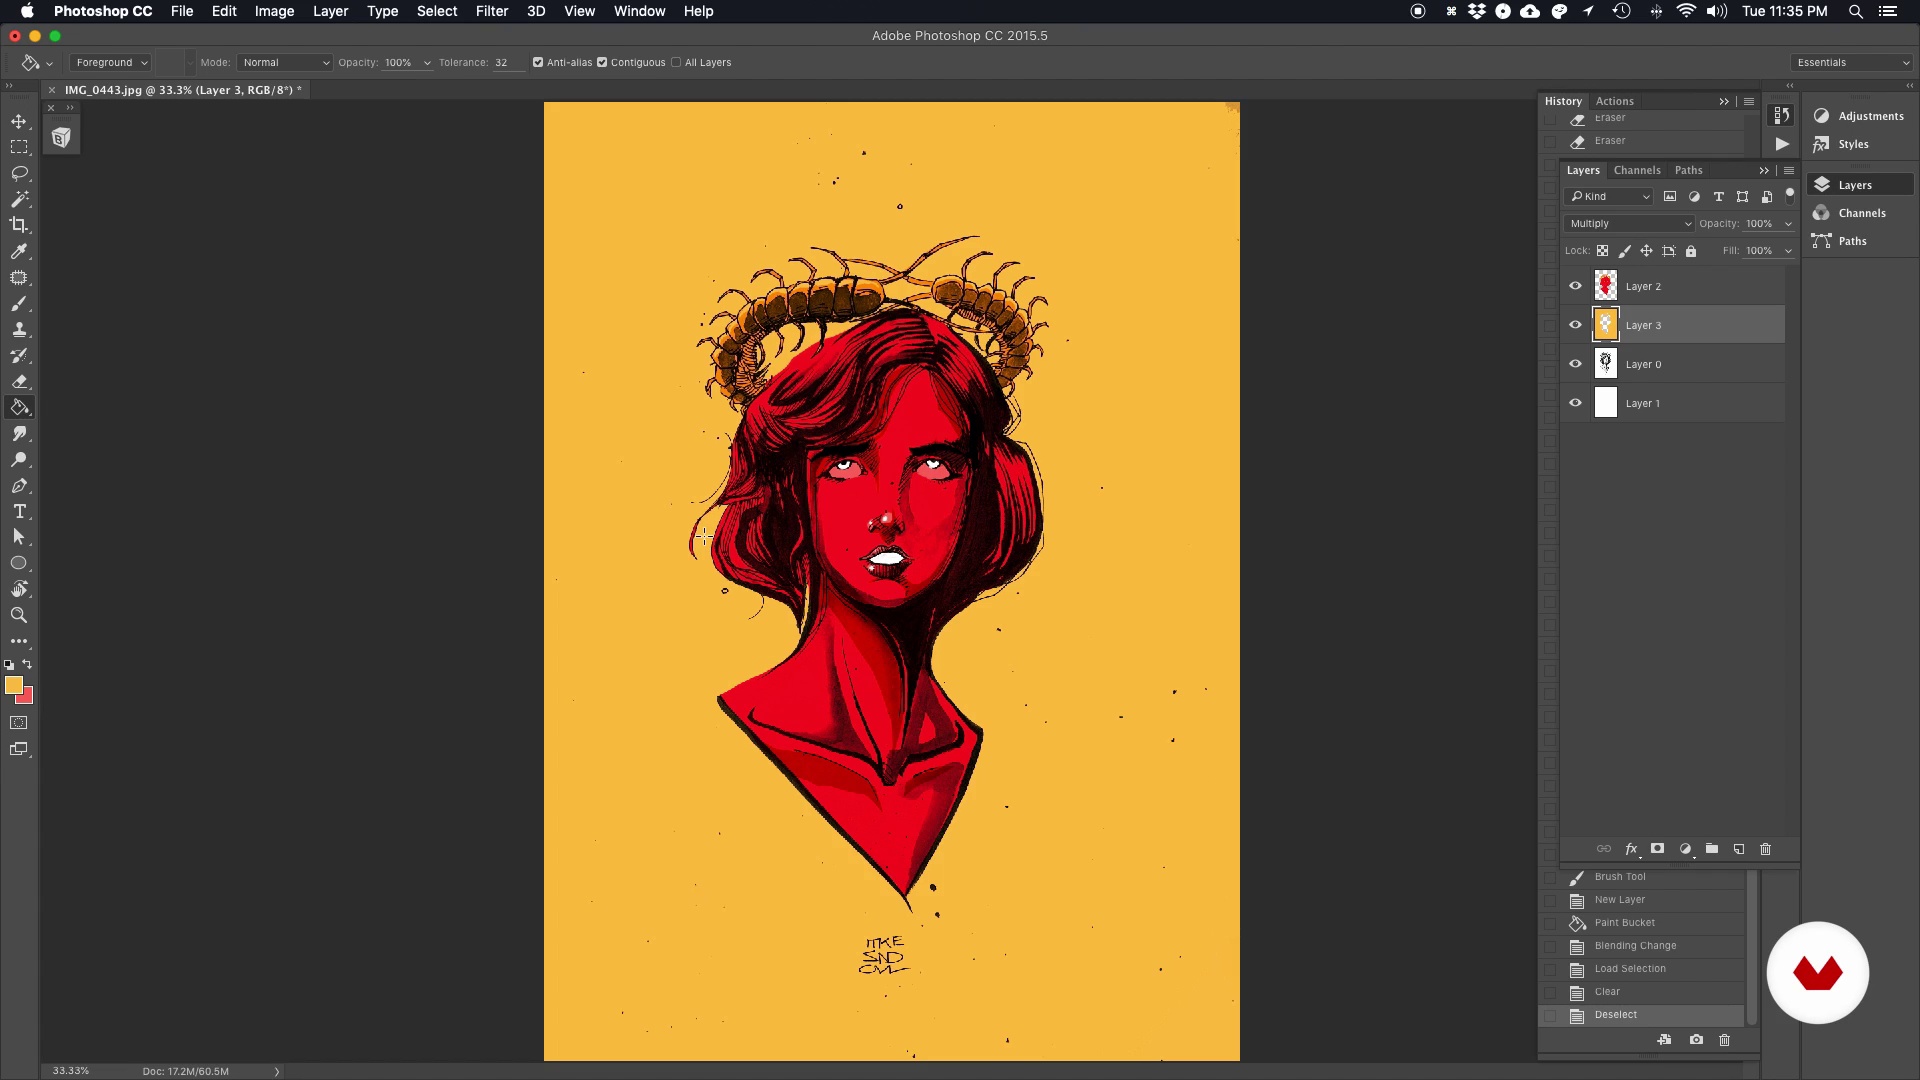Open the collapsed Paths panel button

1861,241
